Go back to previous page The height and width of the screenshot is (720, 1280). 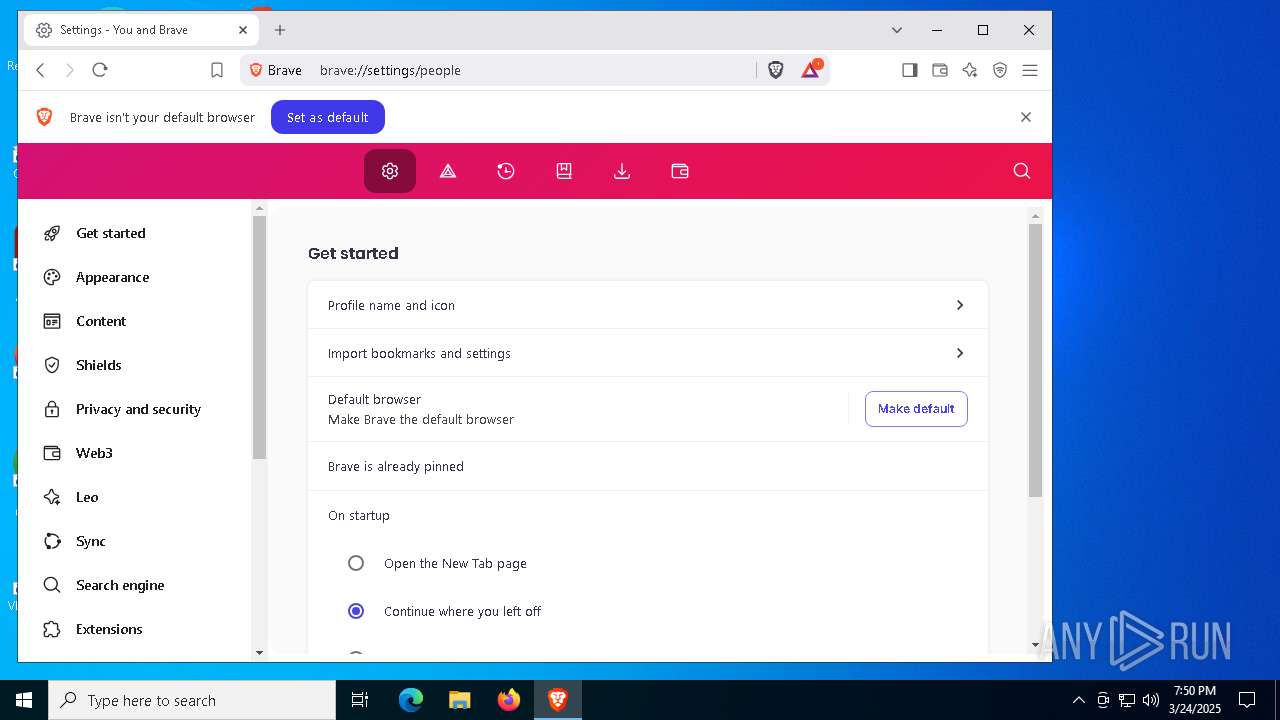[41, 70]
